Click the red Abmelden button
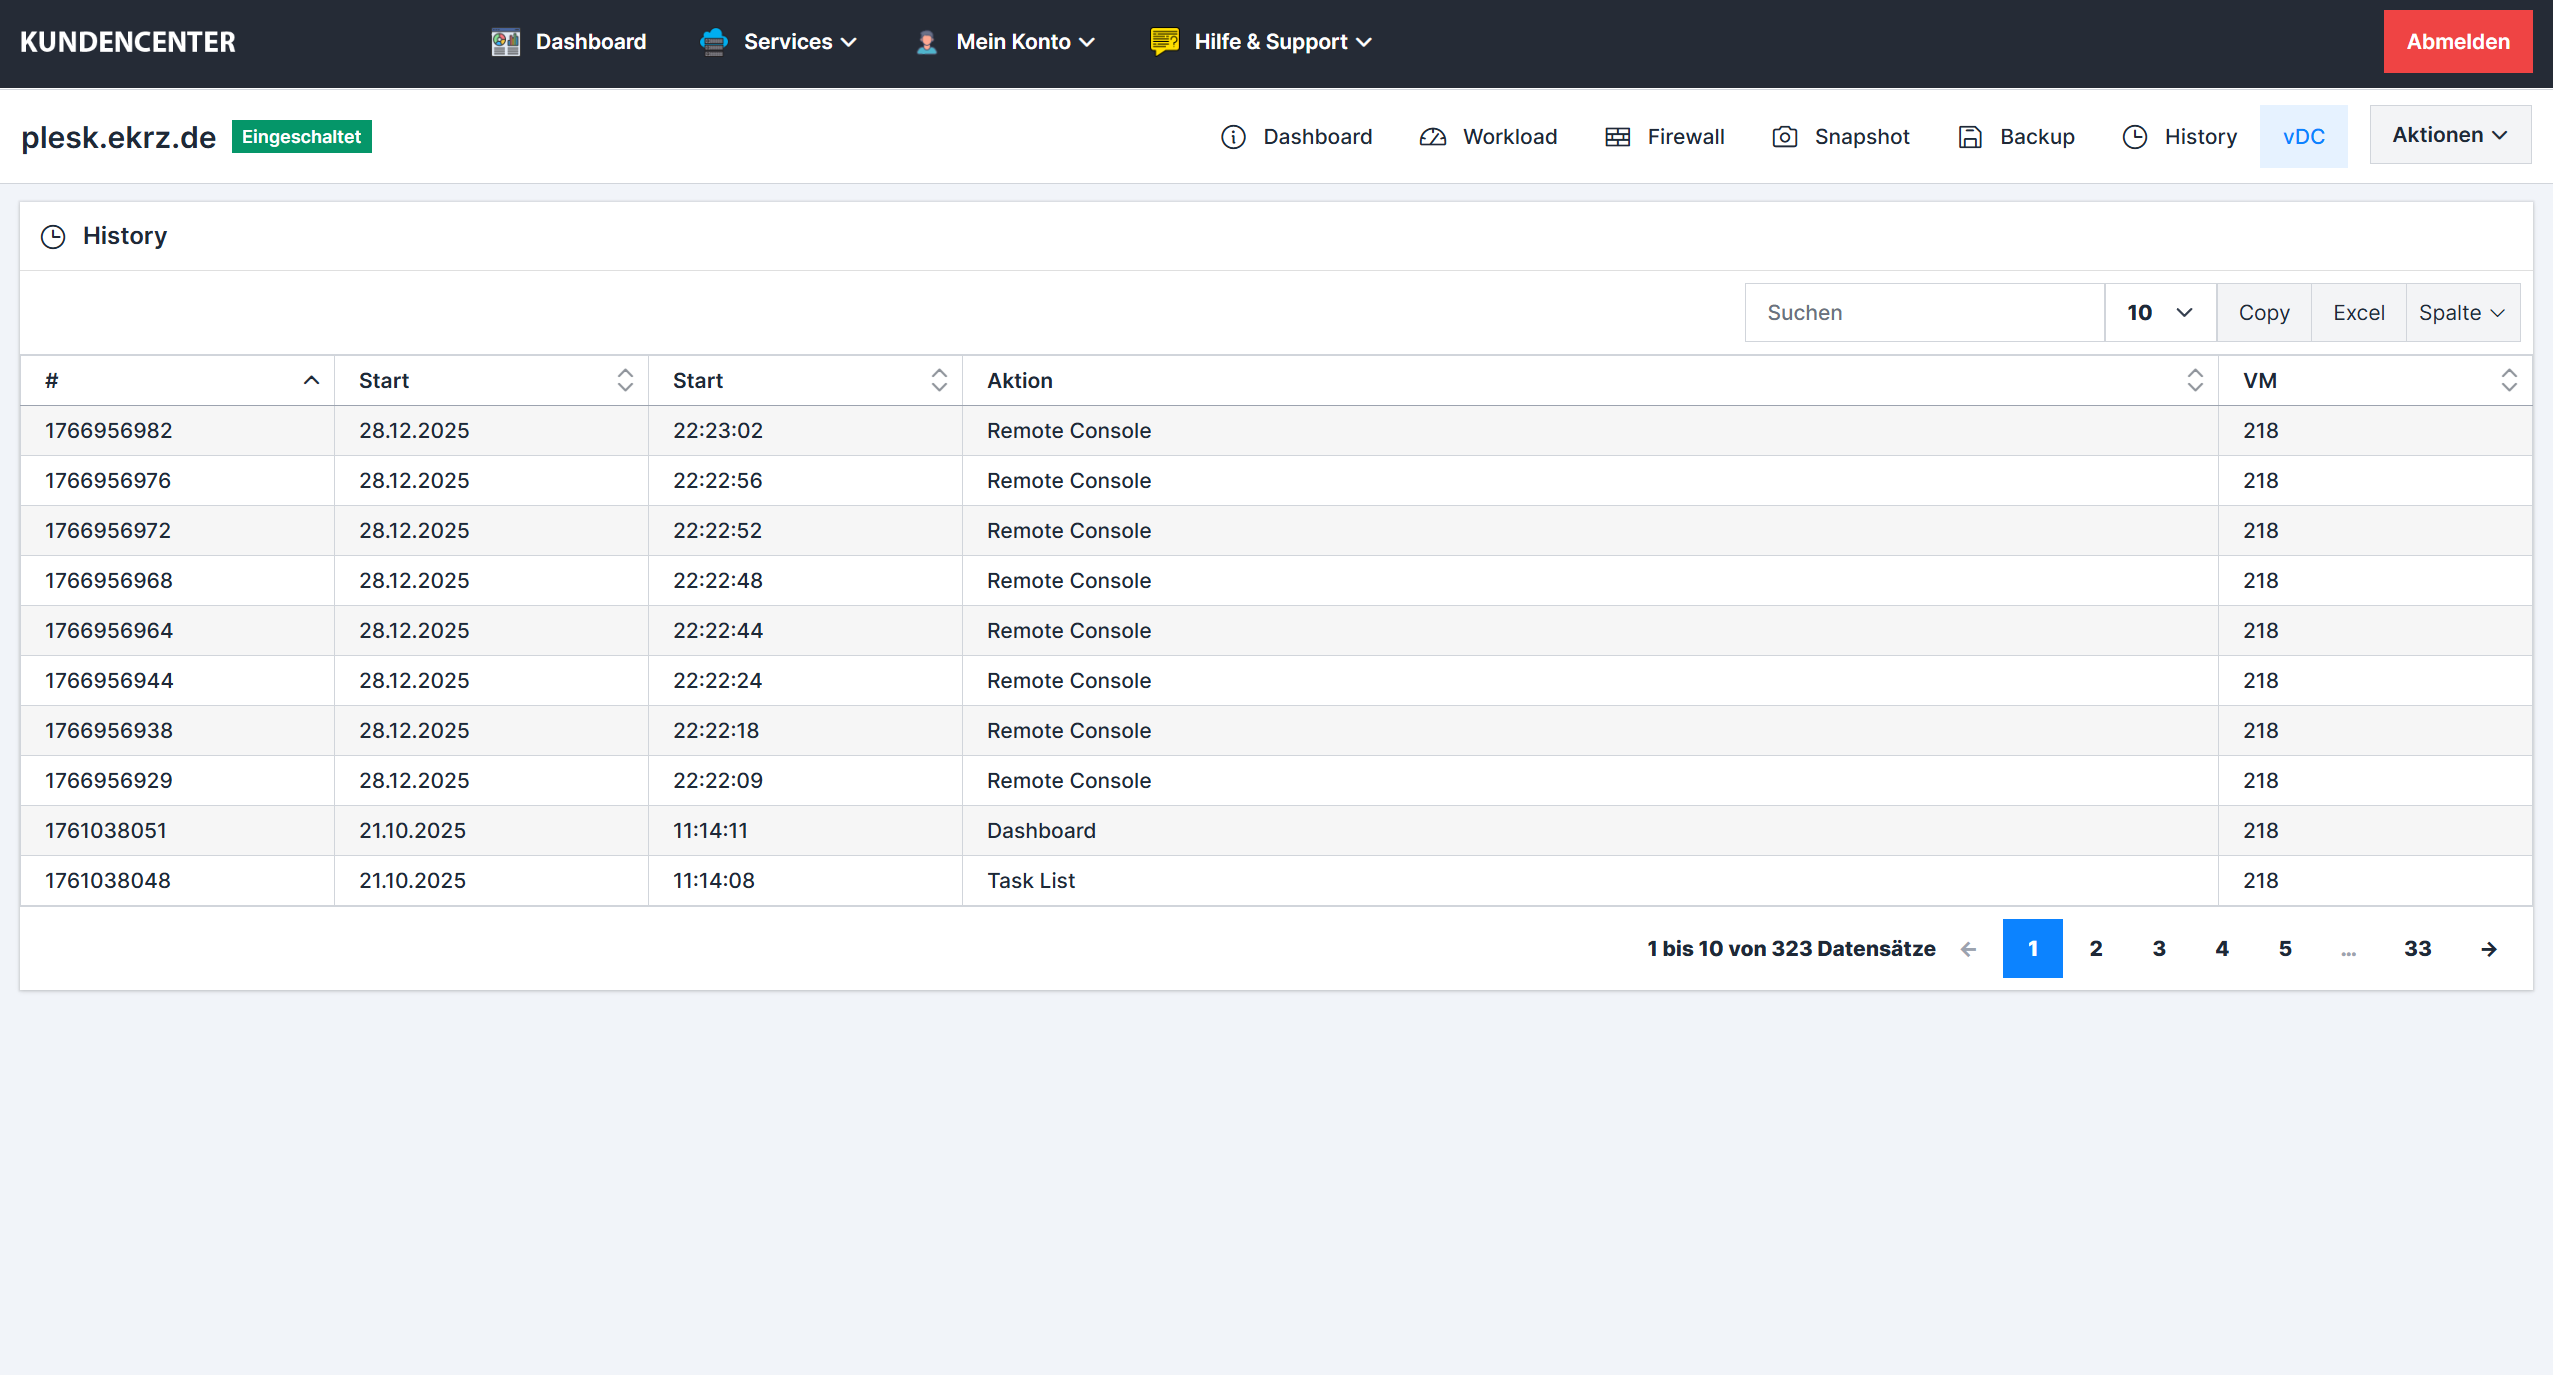Image resolution: width=2553 pixels, height=1375 pixels. pyautogui.click(x=2457, y=42)
